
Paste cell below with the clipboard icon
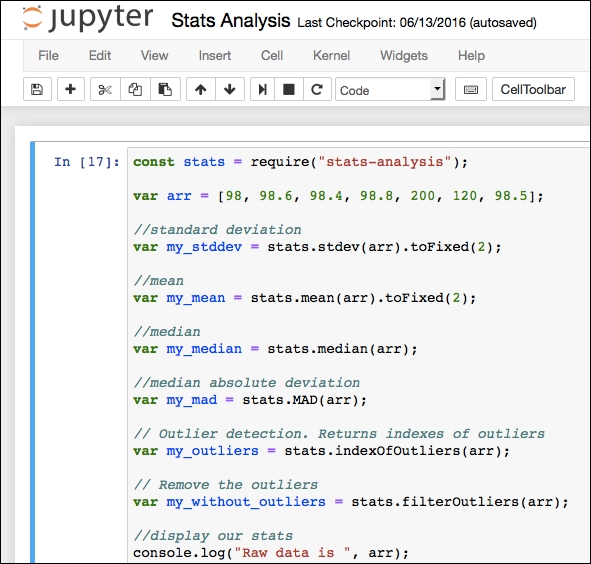click(165, 89)
